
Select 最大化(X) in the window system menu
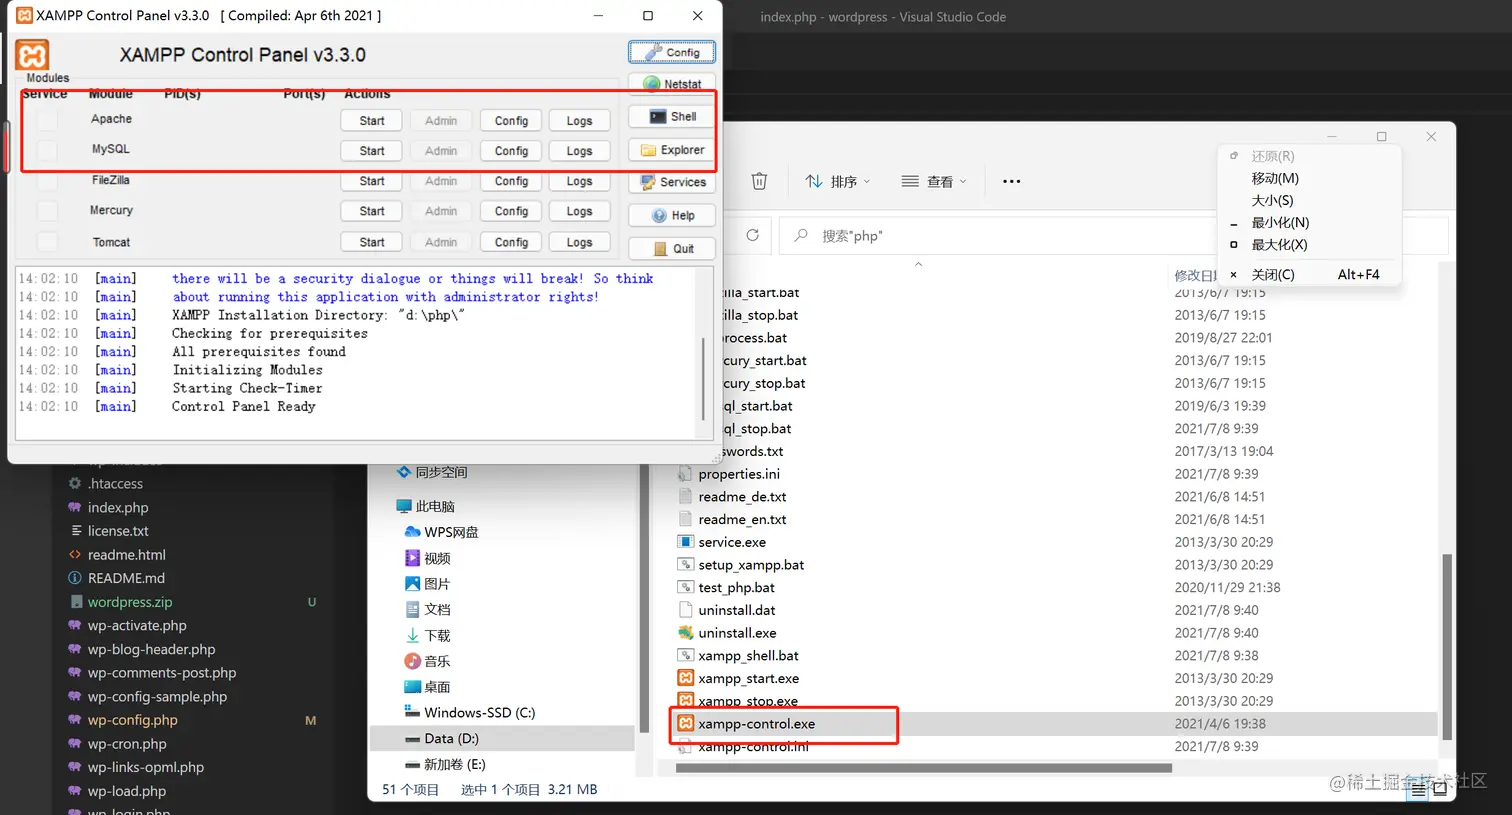(x=1279, y=244)
